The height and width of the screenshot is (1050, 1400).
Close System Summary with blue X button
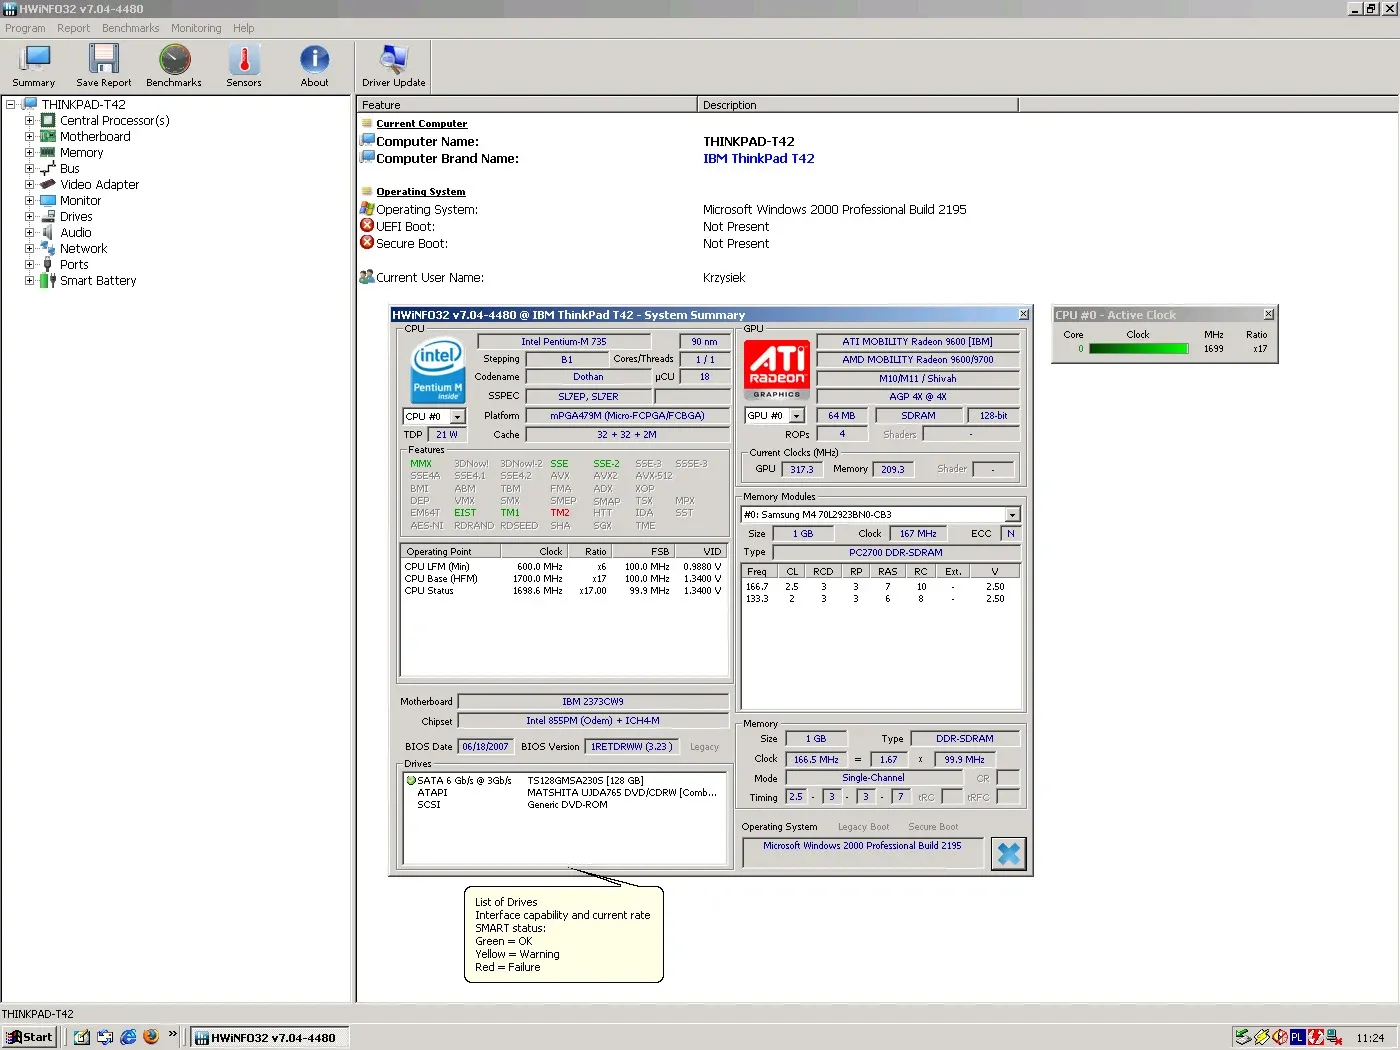pos(1009,853)
